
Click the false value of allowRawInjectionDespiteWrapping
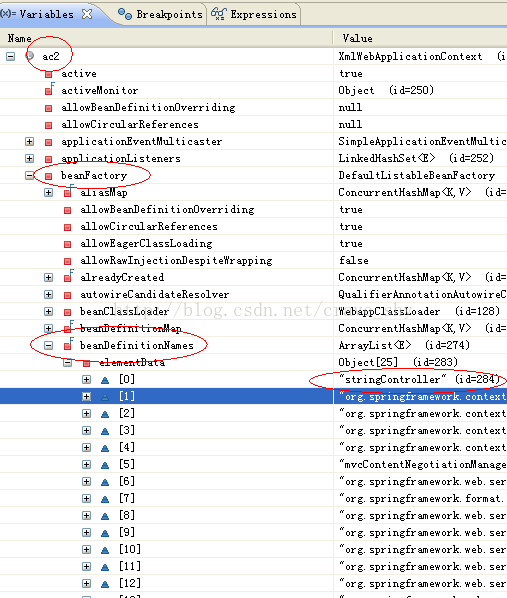[354, 261]
